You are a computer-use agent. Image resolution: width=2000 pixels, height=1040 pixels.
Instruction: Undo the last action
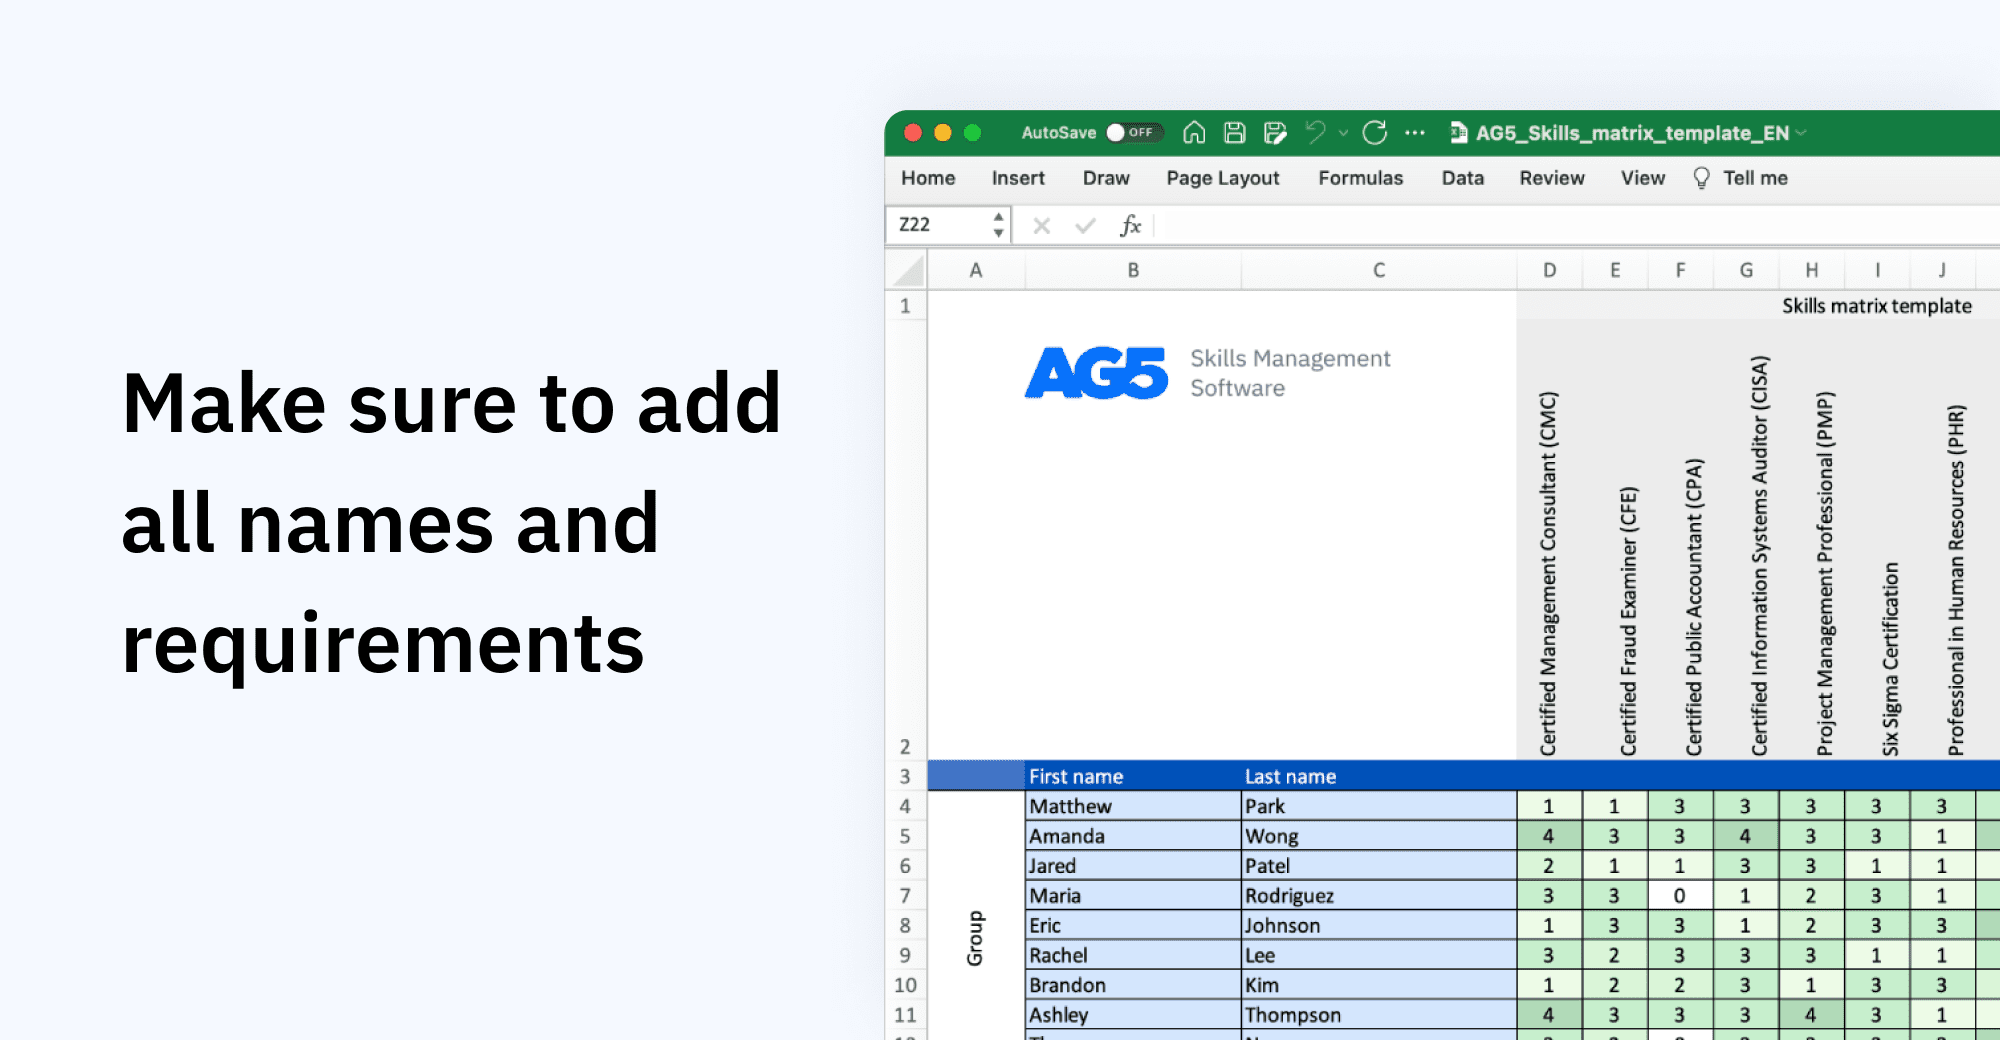(x=1313, y=132)
